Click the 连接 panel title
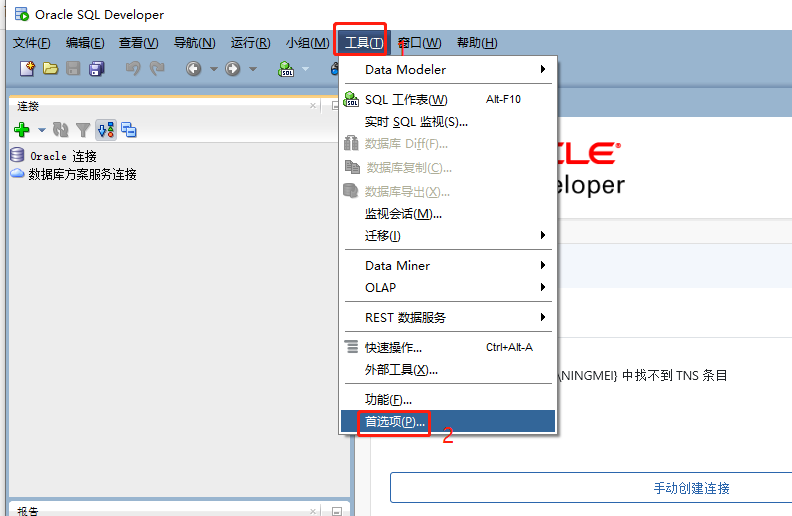Screen dimensions: 792x516 [28, 106]
